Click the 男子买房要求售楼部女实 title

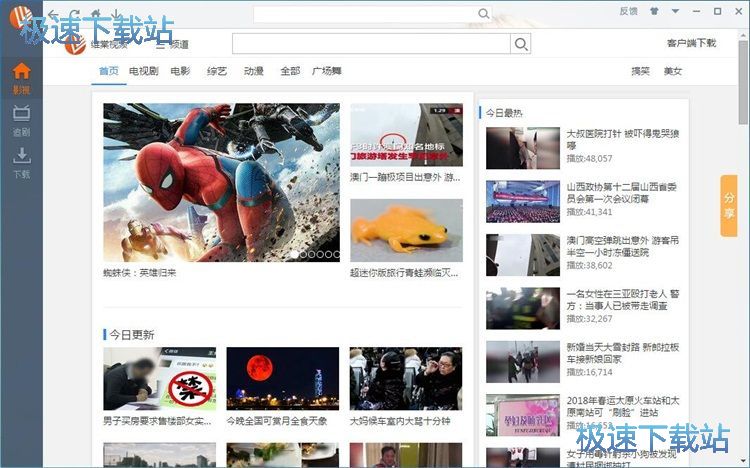pyautogui.click(x=157, y=421)
